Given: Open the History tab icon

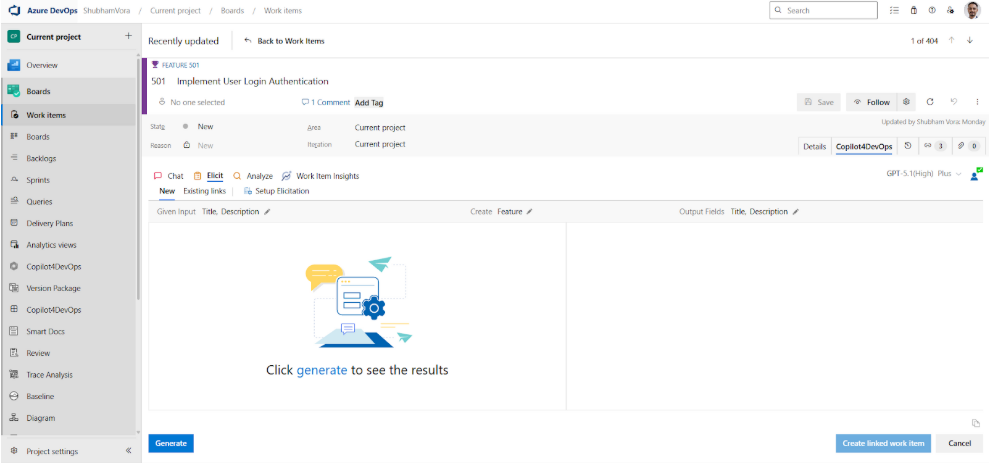Looking at the screenshot, I should (x=908, y=146).
